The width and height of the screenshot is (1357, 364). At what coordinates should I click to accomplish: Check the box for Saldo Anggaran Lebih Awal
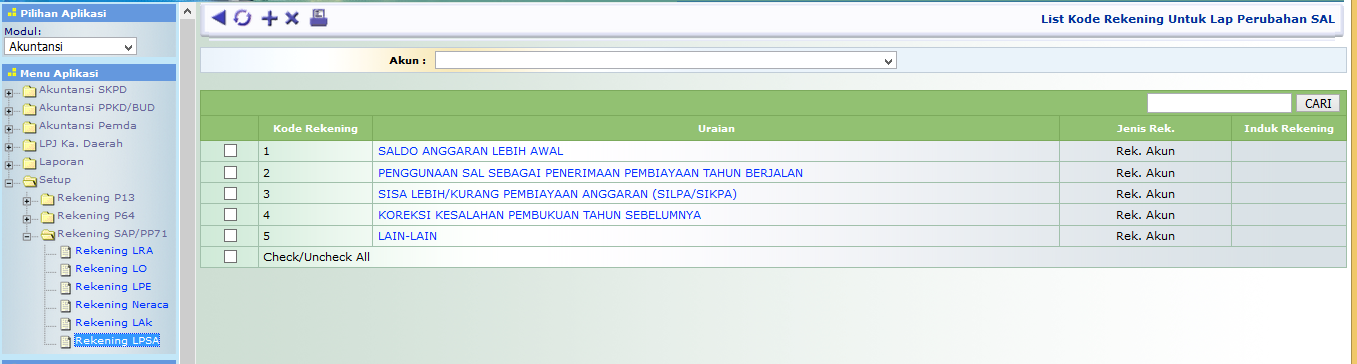click(x=230, y=151)
